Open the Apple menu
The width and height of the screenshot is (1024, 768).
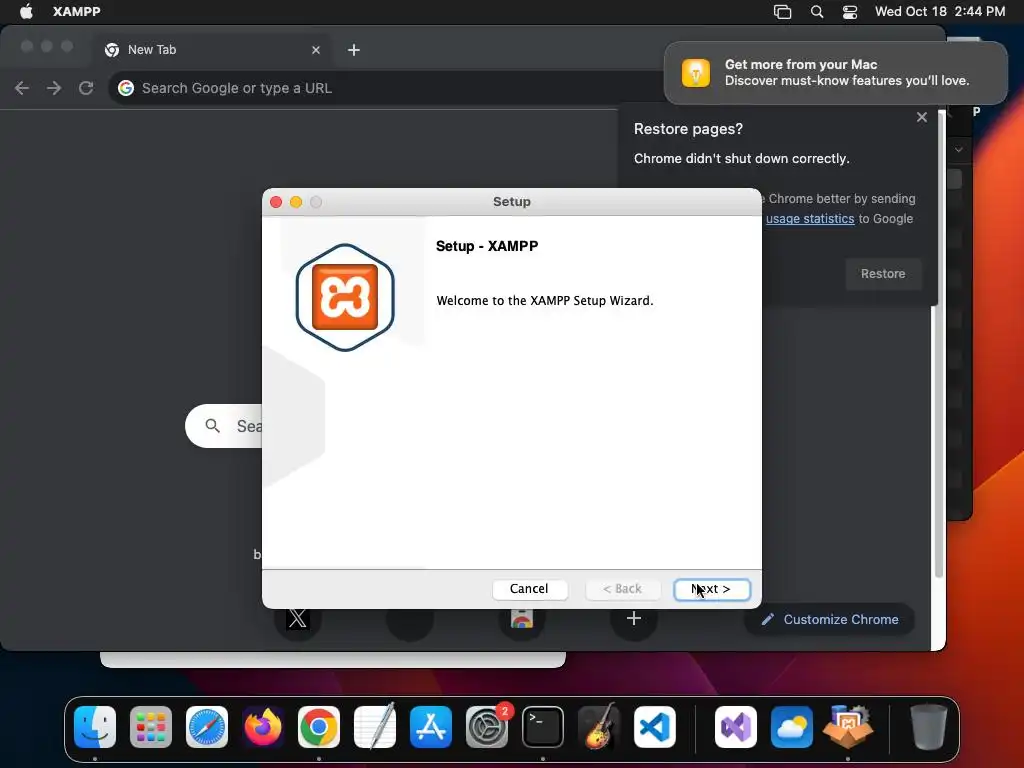26,12
